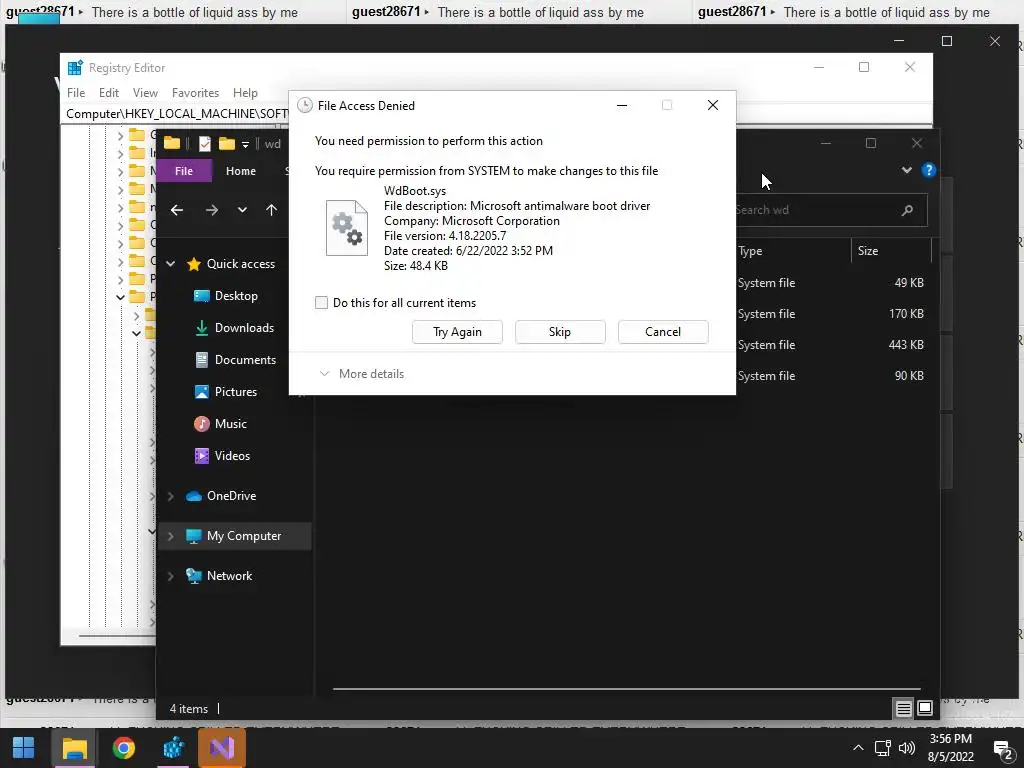
Task: Select the Network icon
Action: click(193, 576)
